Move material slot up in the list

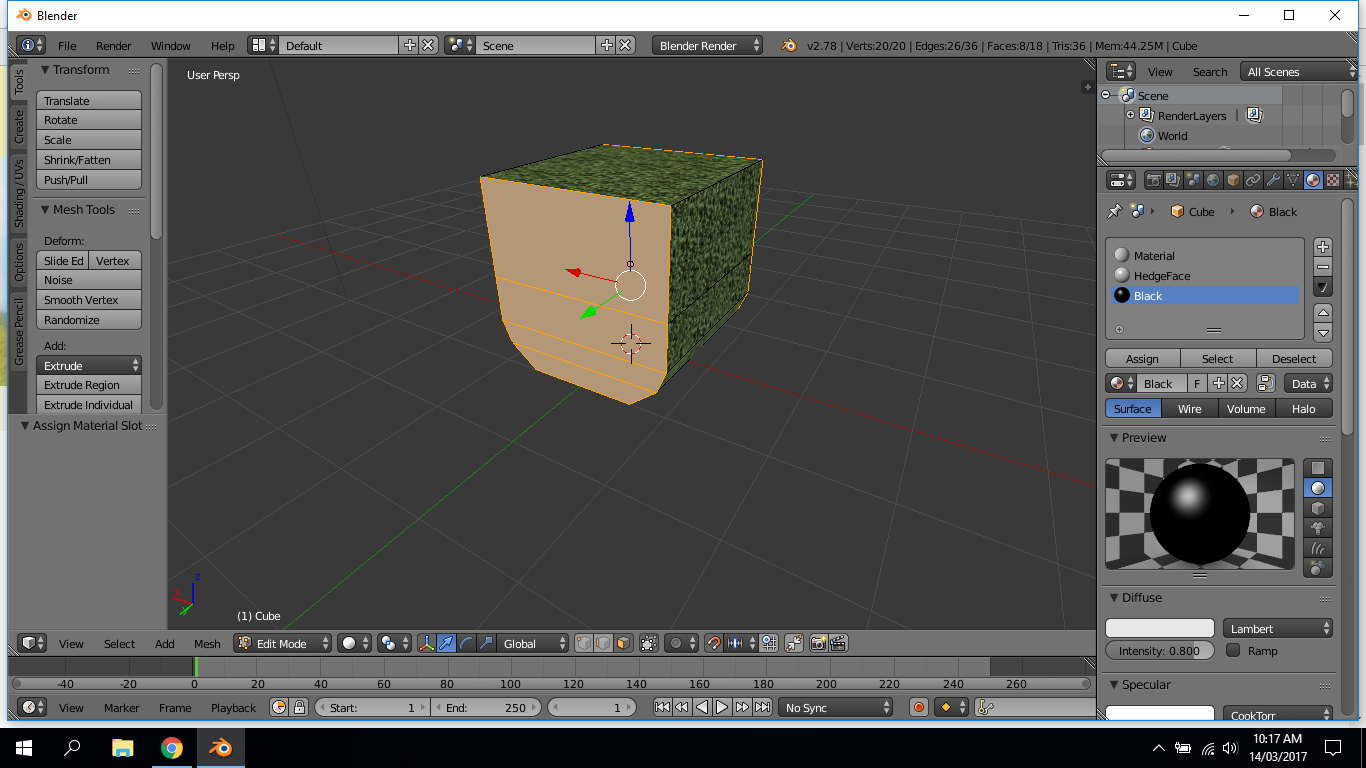(1323, 313)
